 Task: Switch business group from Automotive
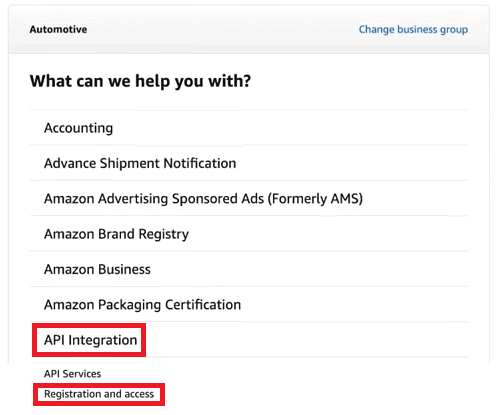pyautogui.click(x=413, y=30)
